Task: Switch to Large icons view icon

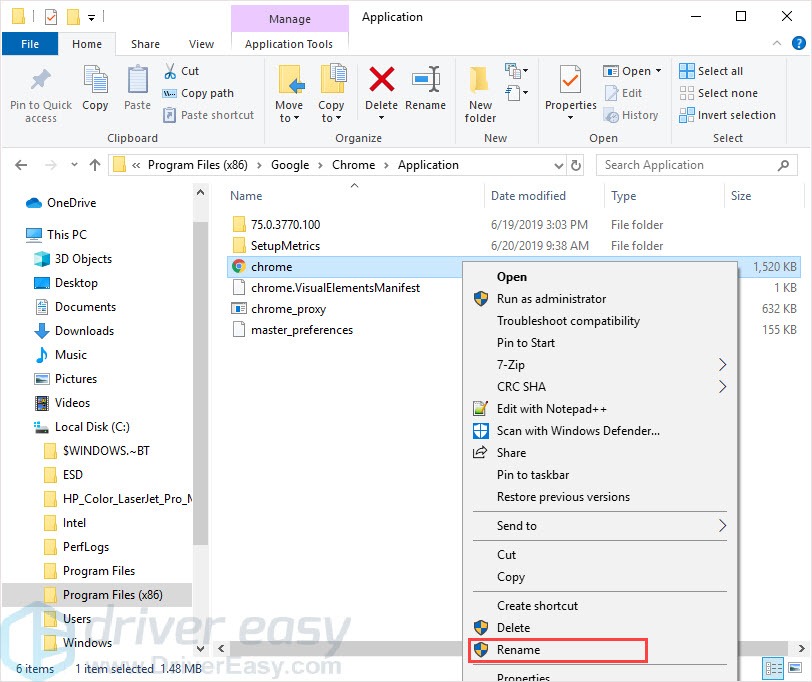Action: pyautogui.click(x=795, y=669)
